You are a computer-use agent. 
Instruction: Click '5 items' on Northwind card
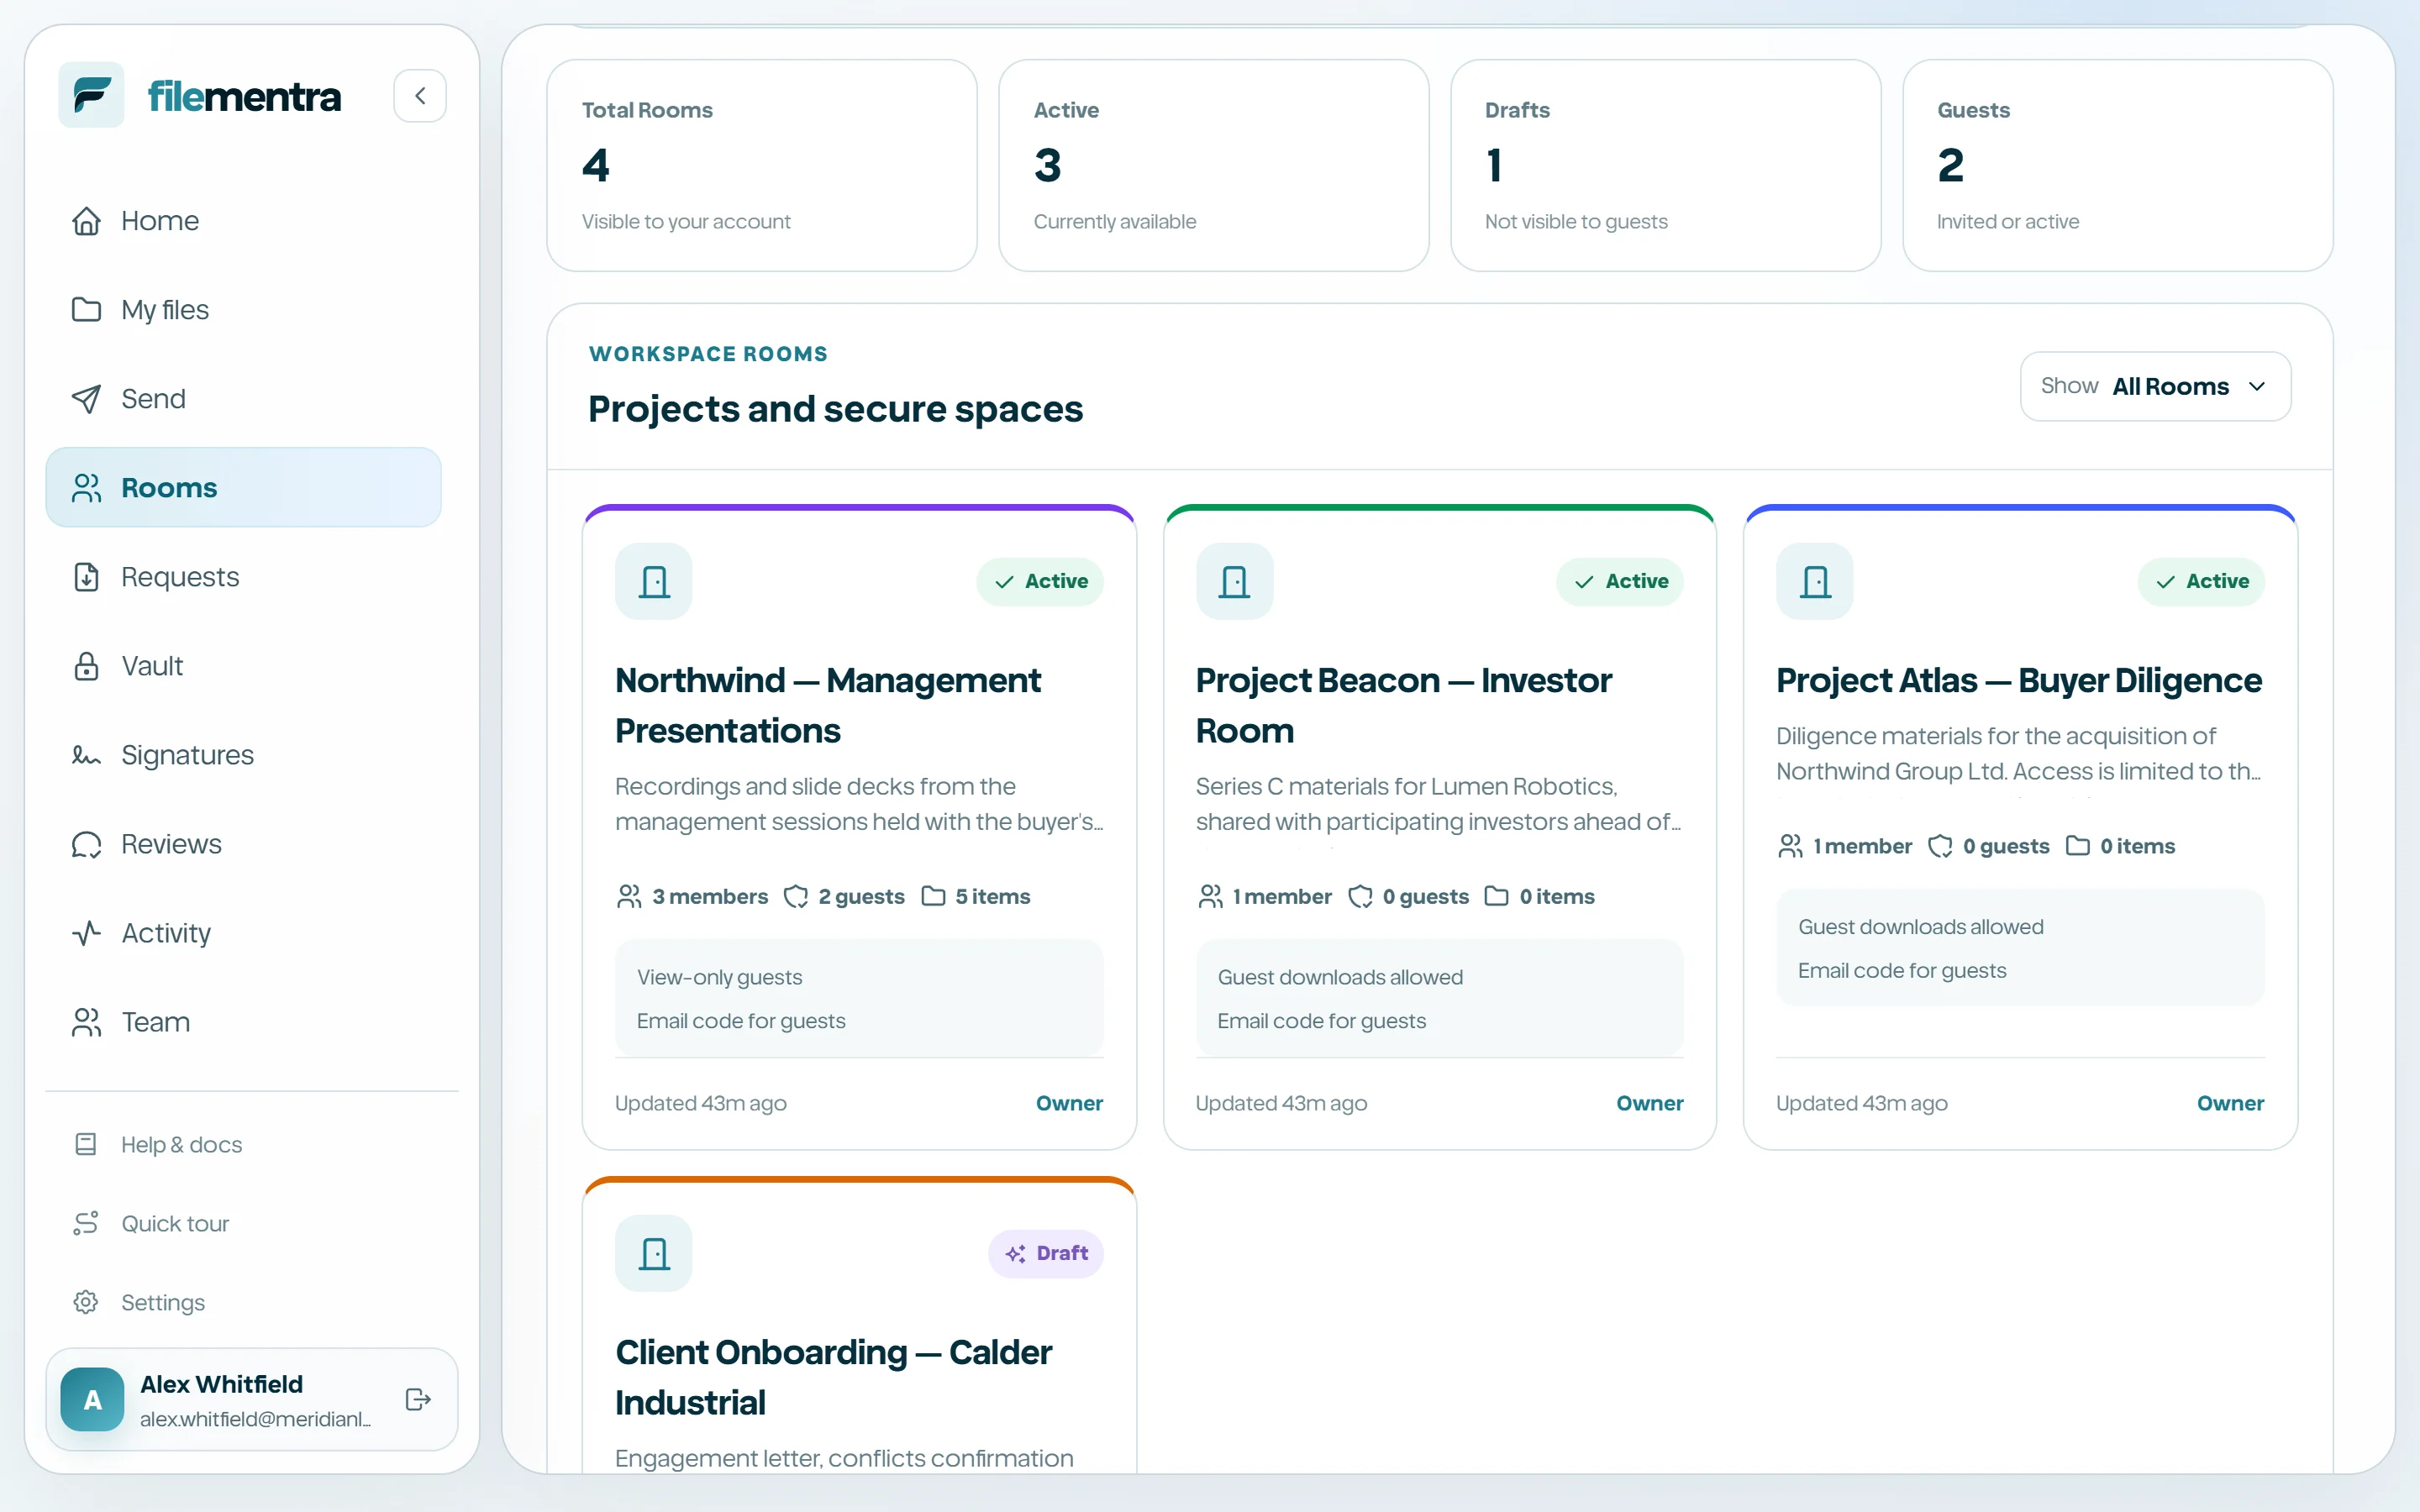pyautogui.click(x=975, y=896)
